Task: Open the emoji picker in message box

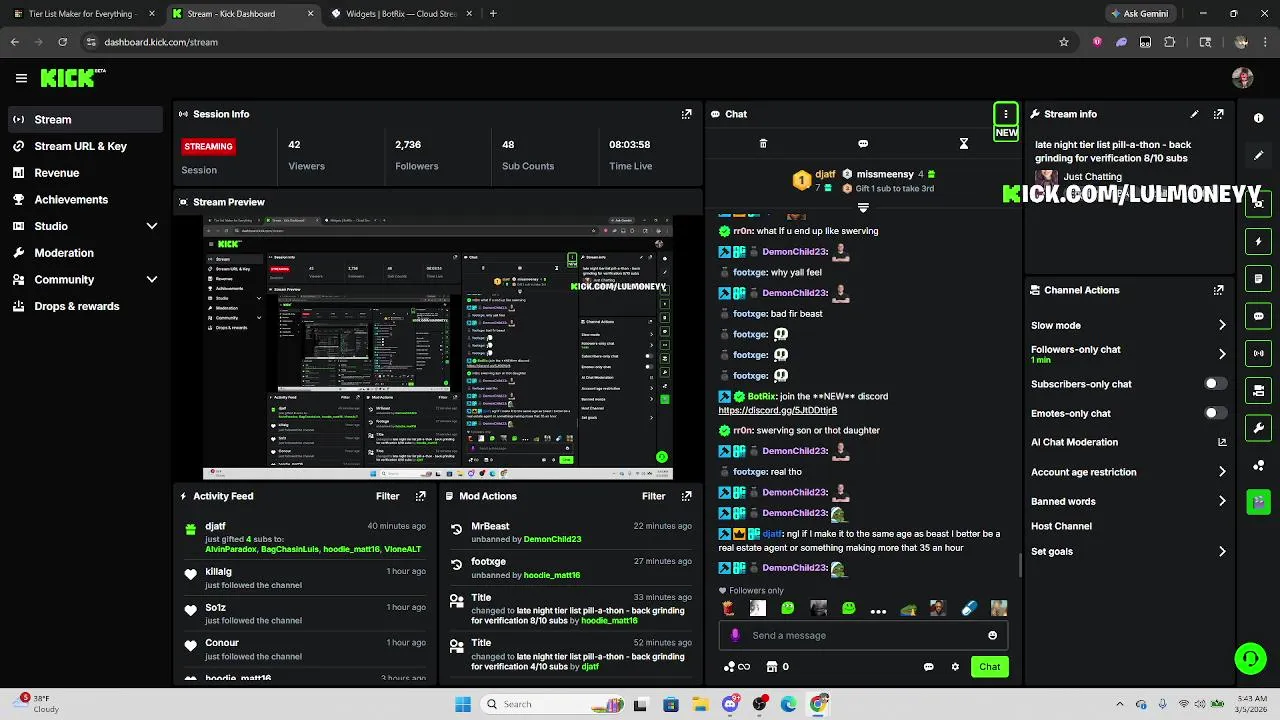Action: click(x=992, y=635)
